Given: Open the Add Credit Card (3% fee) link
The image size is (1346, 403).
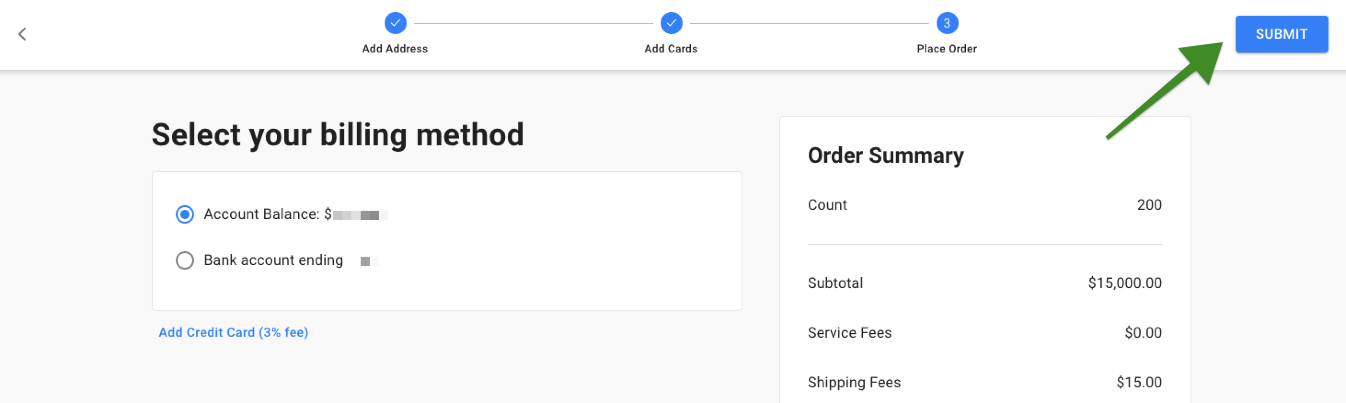Looking at the screenshot, I should click(233, 332).
